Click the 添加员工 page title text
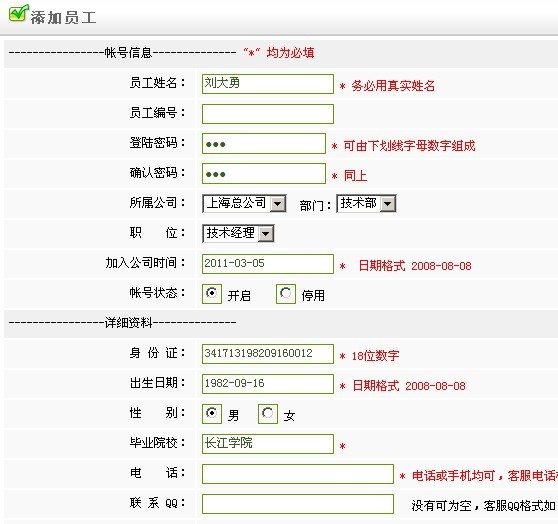Viewport: 558px width, 524px height. click(x=63, y=18)
